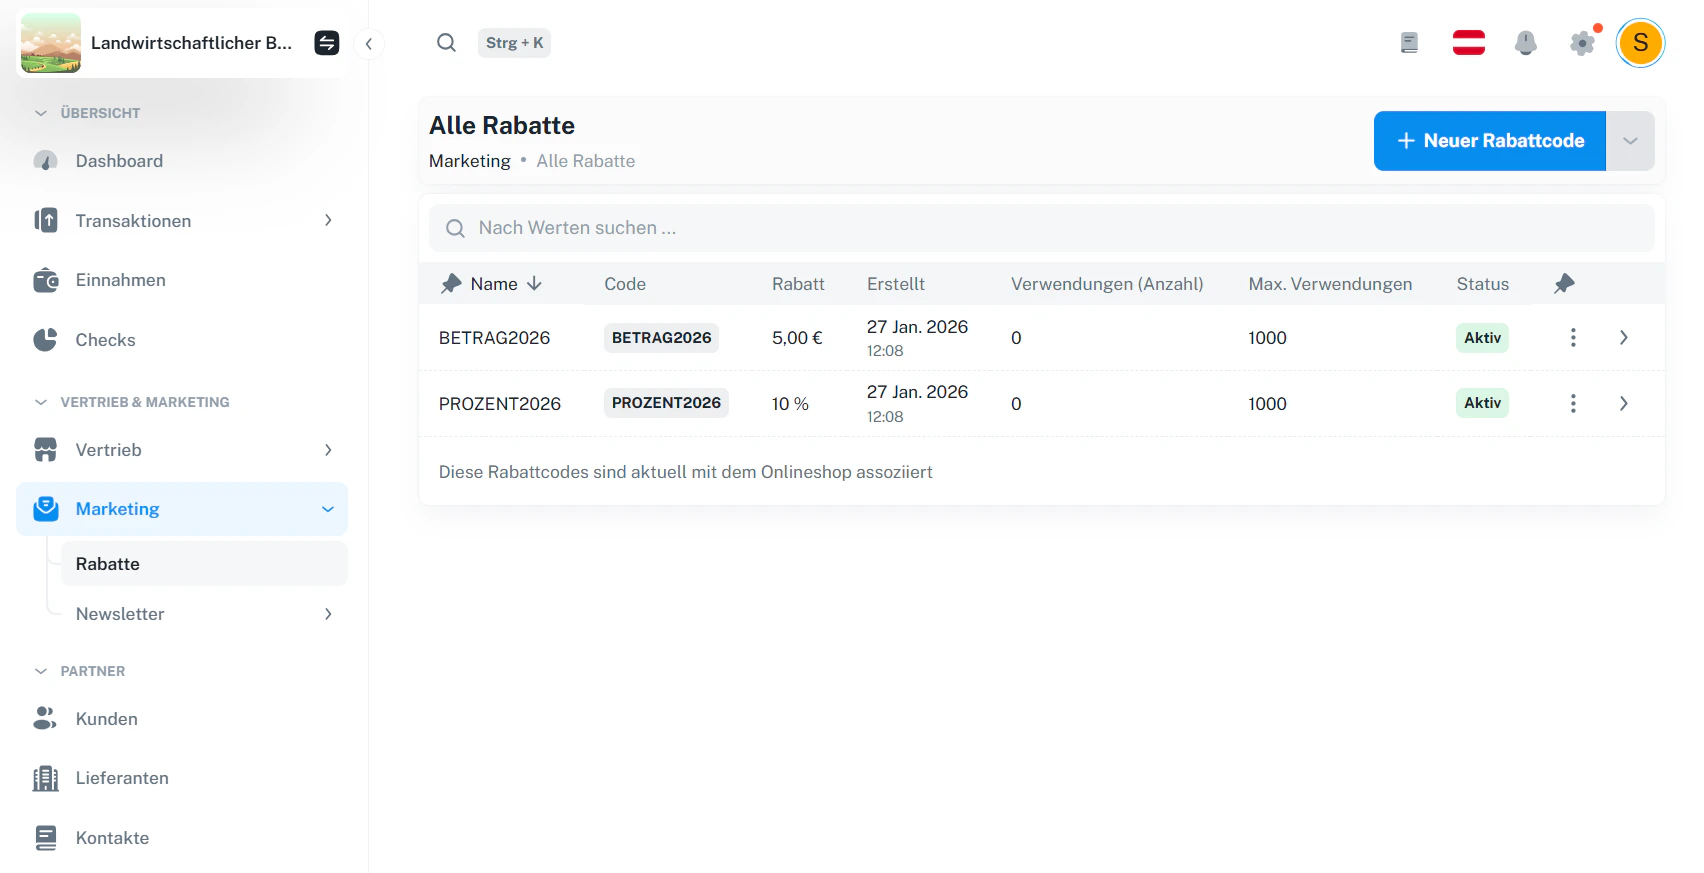Click the Marketing breadcrumb link
The width and height of the screenshot is (1704, 873).
pos(470,161)
